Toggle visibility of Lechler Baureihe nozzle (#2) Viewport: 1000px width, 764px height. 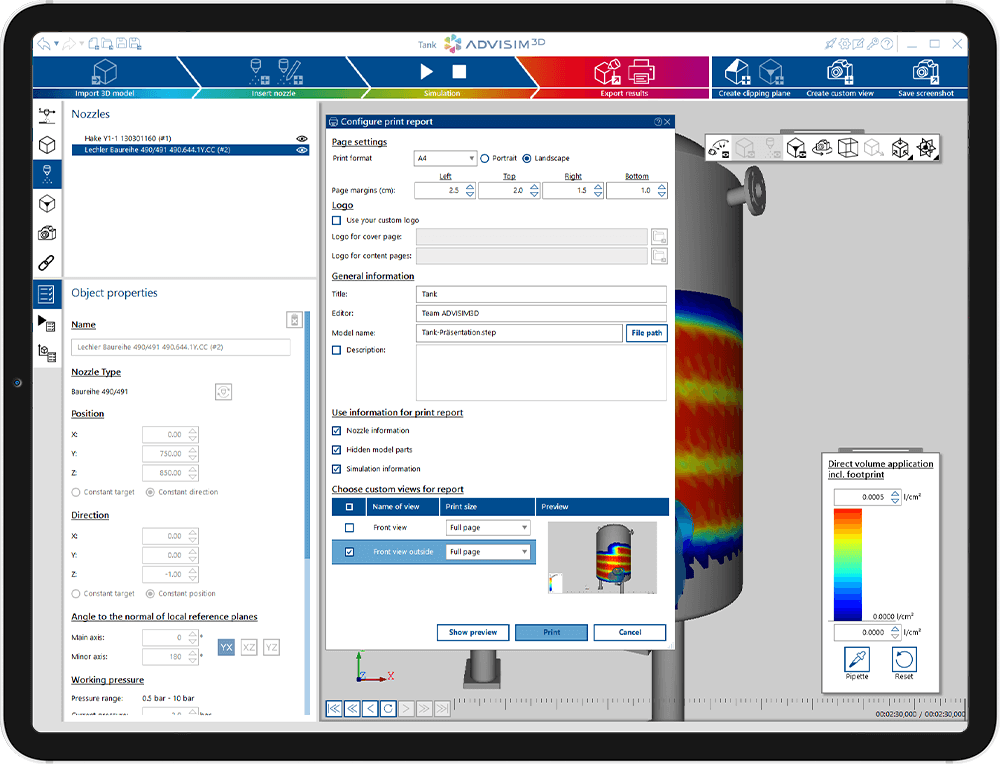point(302,150)
